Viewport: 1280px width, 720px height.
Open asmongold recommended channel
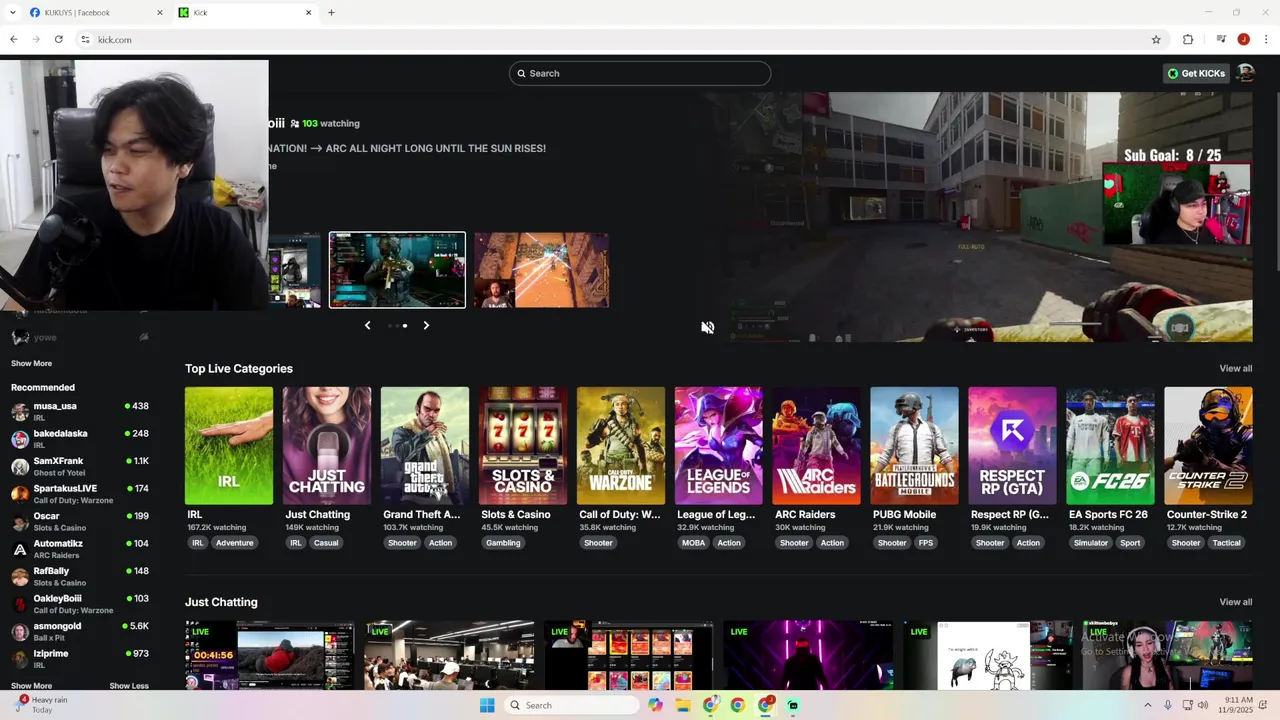80,631
